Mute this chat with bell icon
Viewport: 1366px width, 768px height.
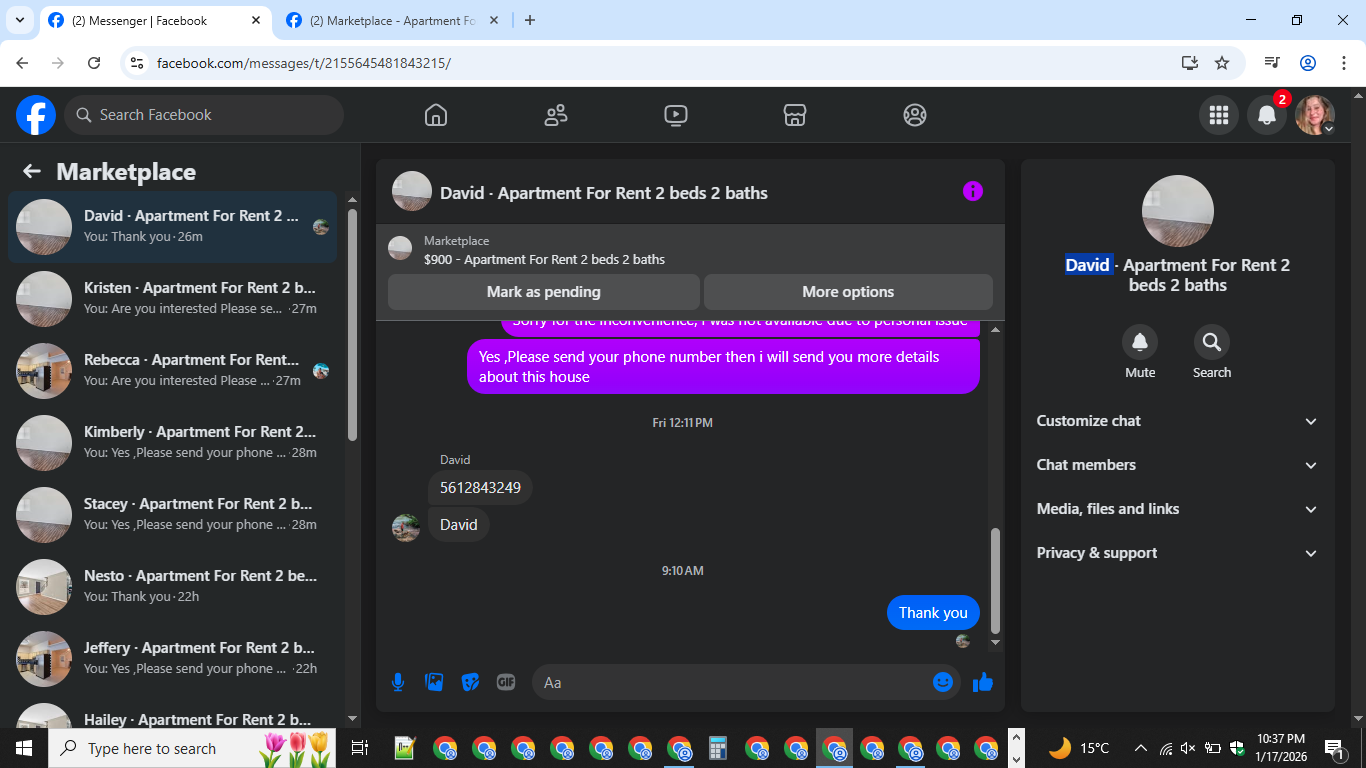tap(1140, 343)
